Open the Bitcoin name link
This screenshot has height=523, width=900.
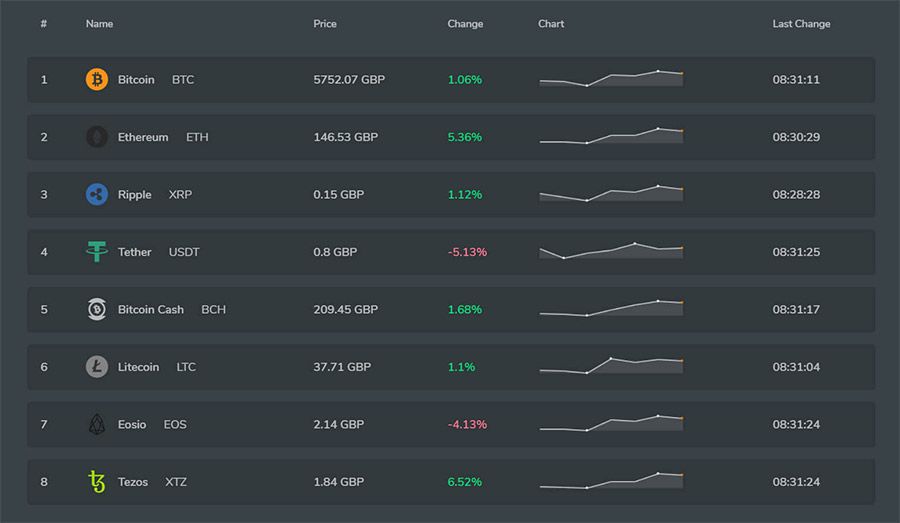pyautogui.click(x=136, y=80)
